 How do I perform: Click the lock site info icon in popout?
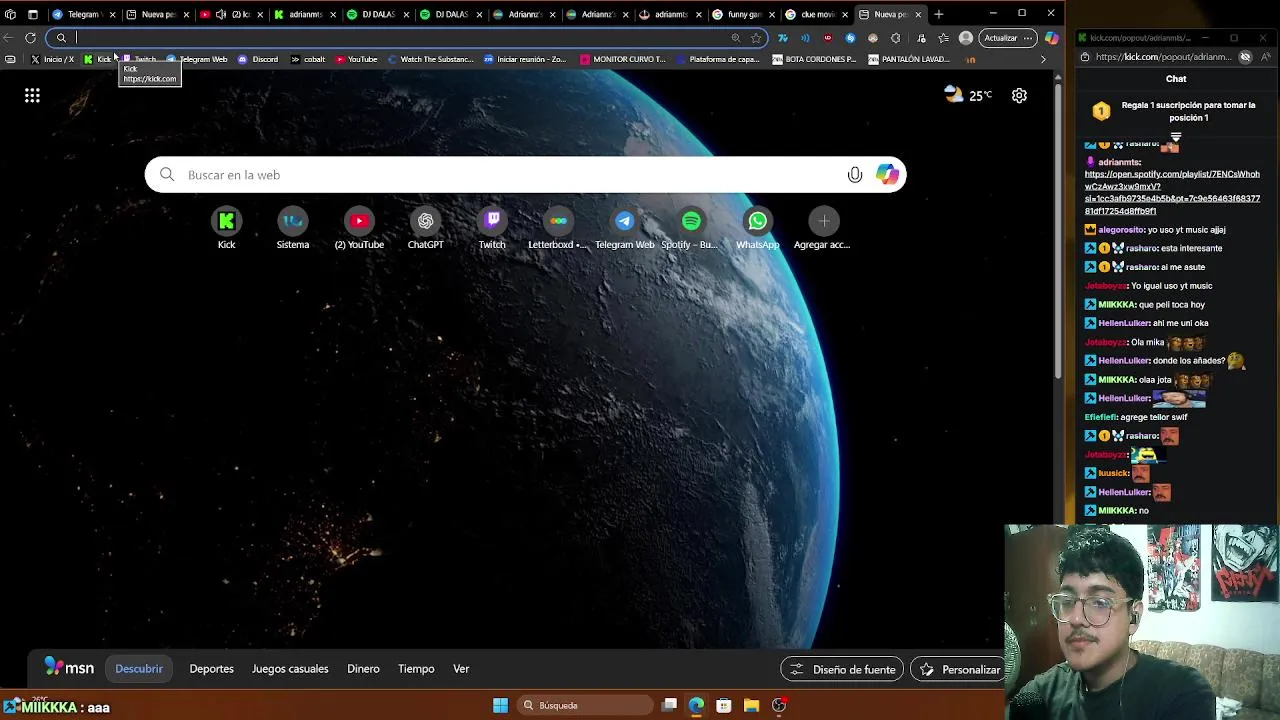pos(1085,57)
